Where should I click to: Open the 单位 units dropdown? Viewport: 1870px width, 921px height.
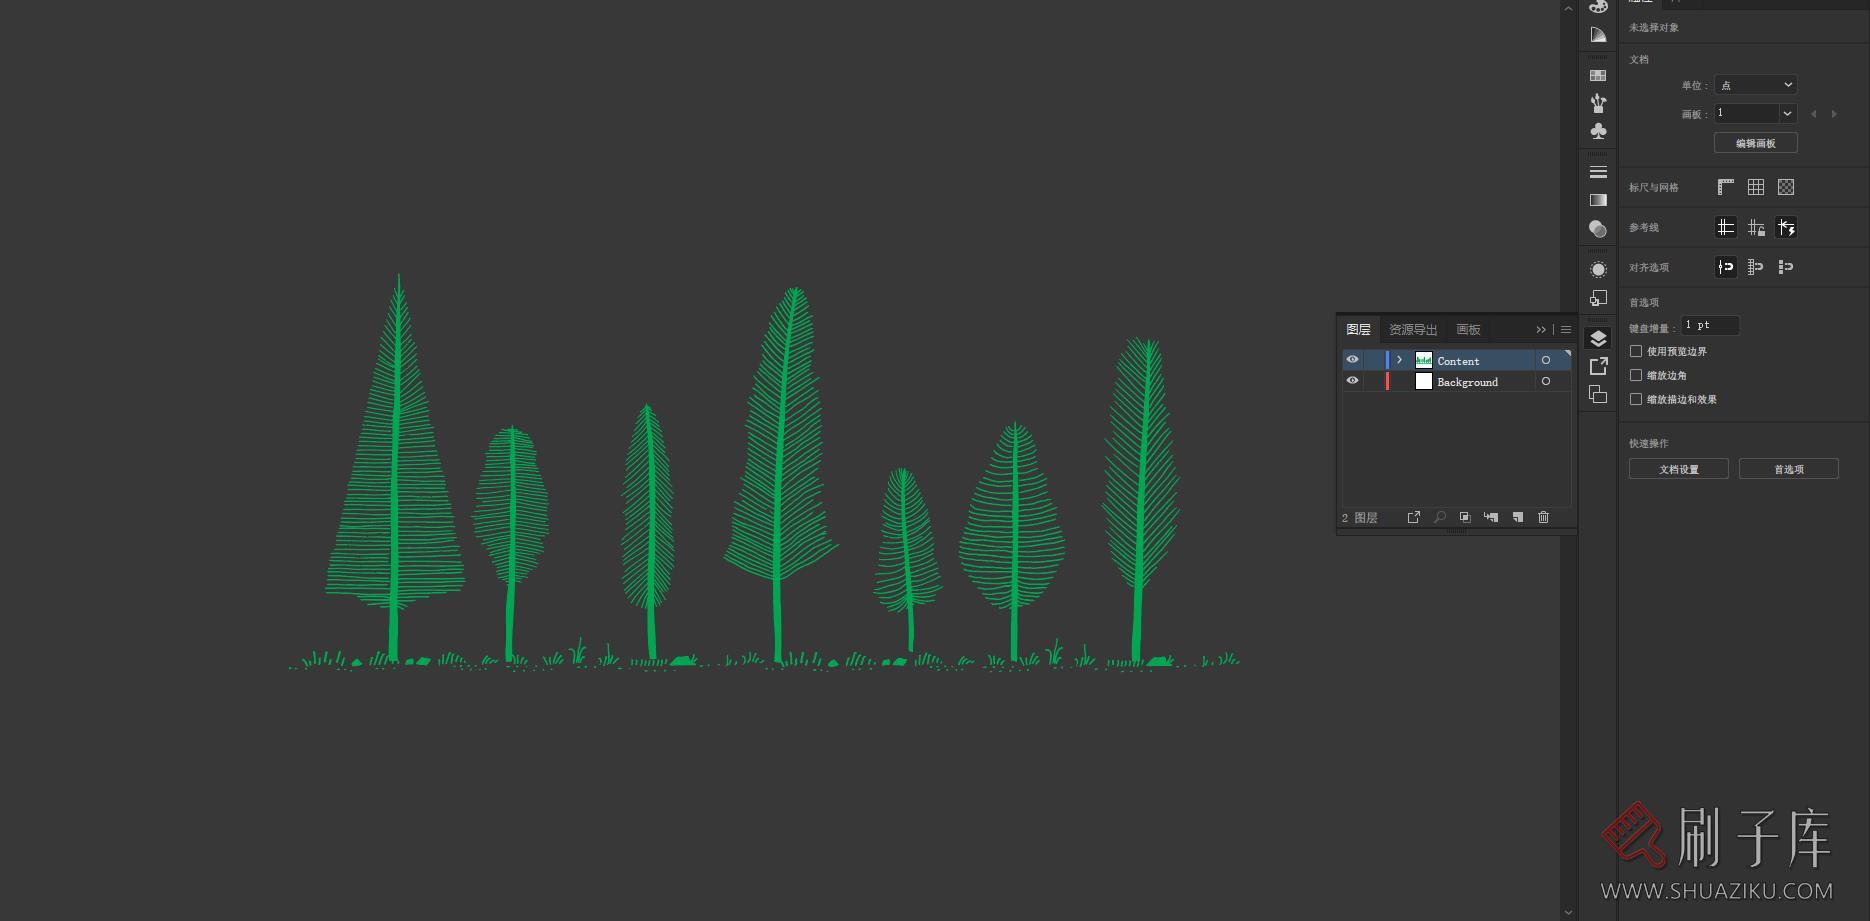click(x=1755, y=85)
